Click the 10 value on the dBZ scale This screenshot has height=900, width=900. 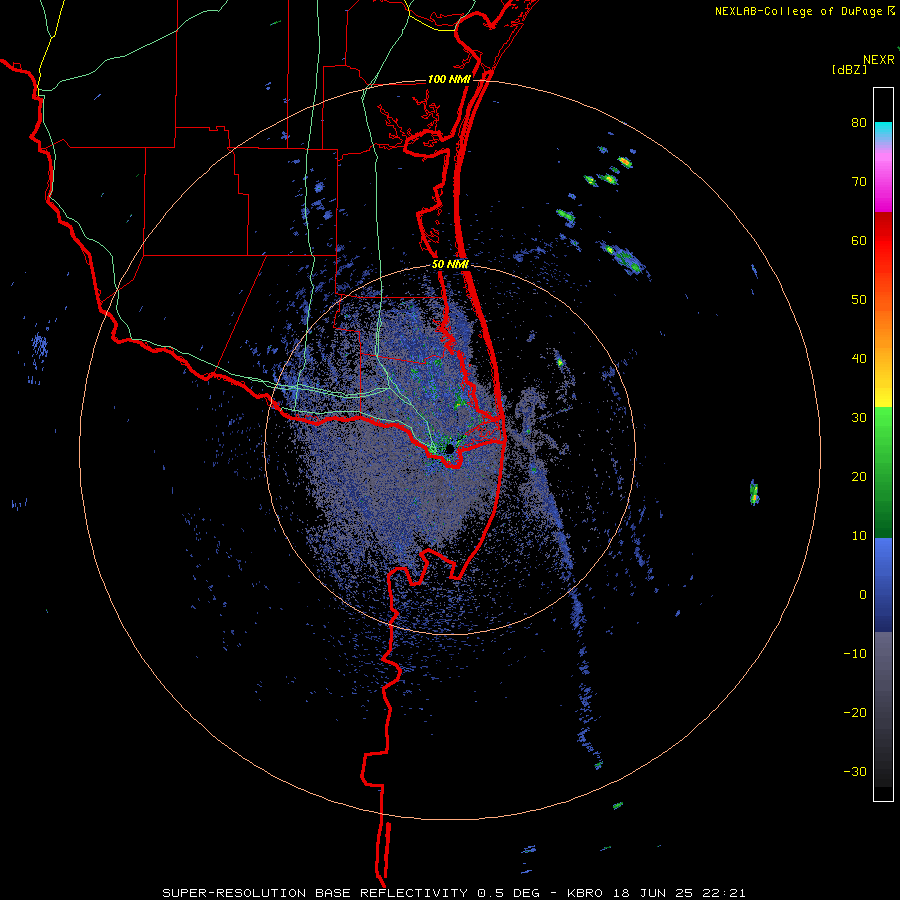[859, 536]
